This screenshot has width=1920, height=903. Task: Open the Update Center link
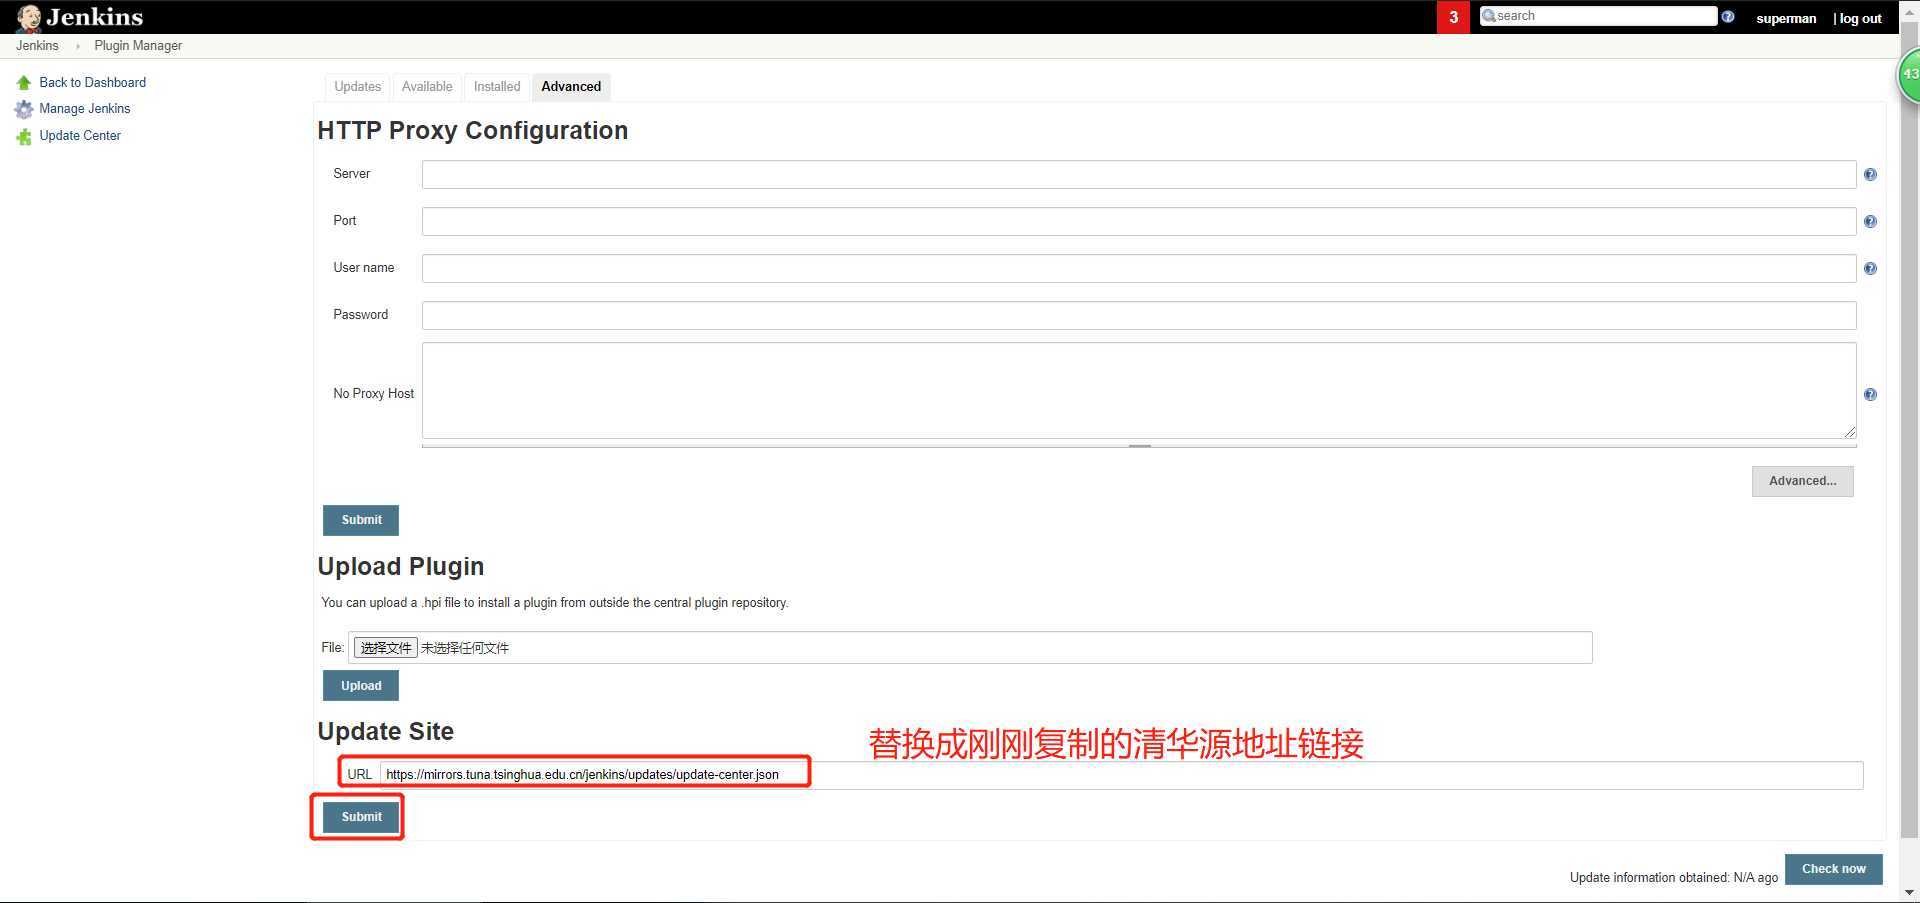[80, 136]
